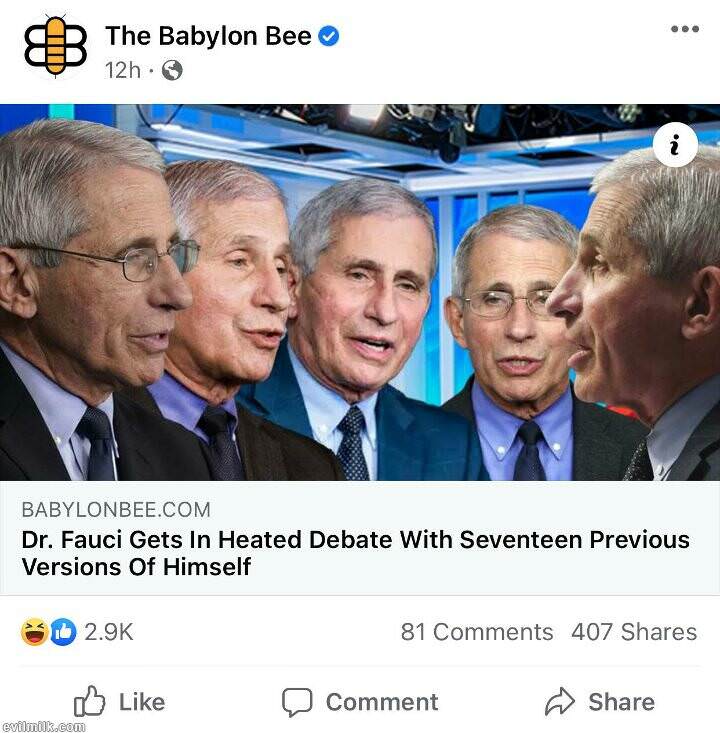Like the post with thumbs-up button
Screen dimensions: 720x733
pyautogui.click(x=119, y=702)
